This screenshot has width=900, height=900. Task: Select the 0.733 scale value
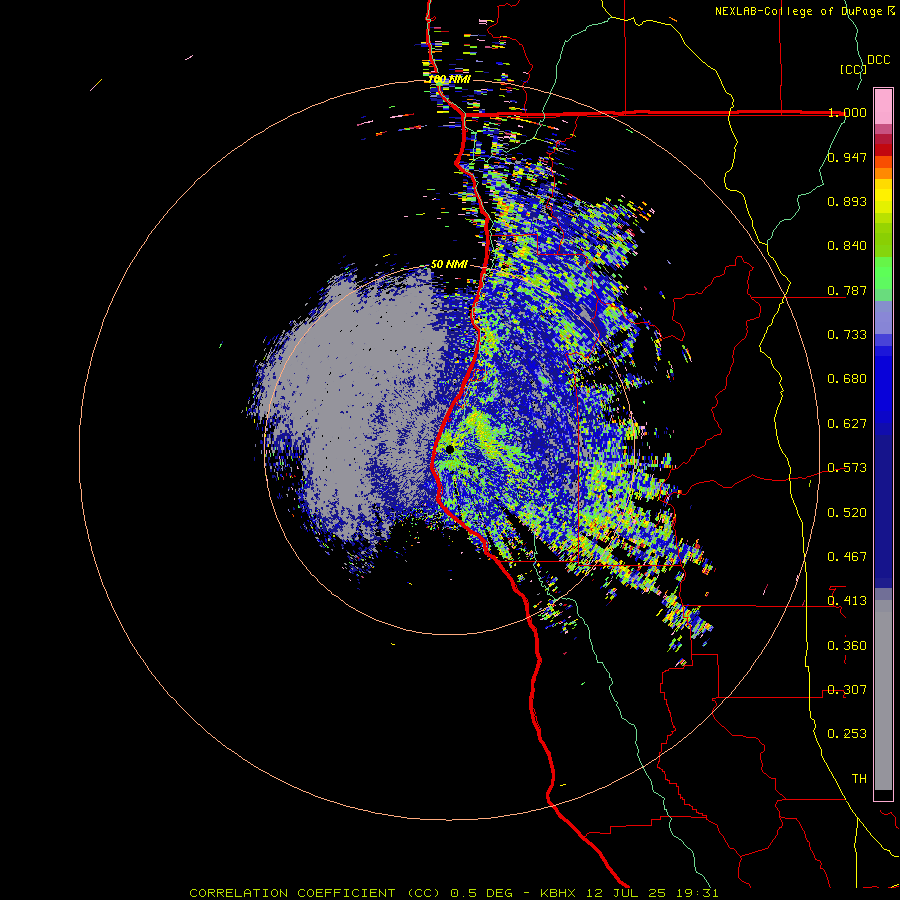[847, 335]
